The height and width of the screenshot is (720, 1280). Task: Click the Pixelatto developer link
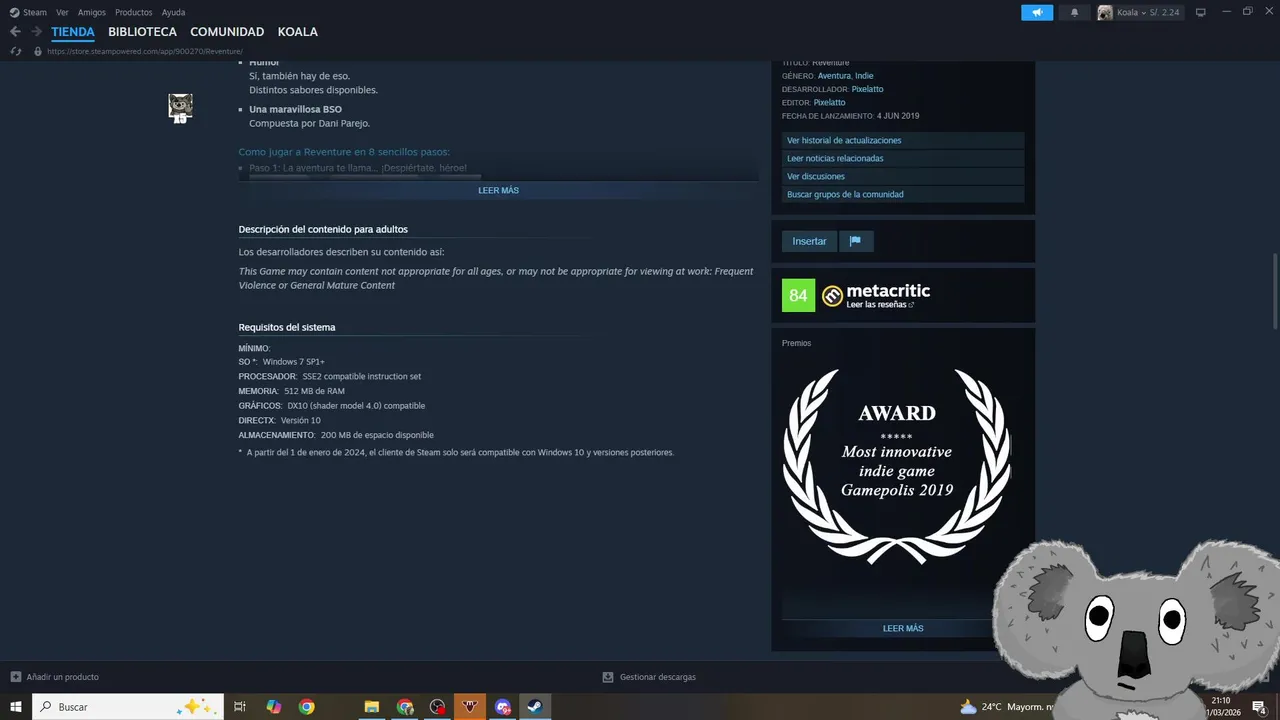click(867, 89)
